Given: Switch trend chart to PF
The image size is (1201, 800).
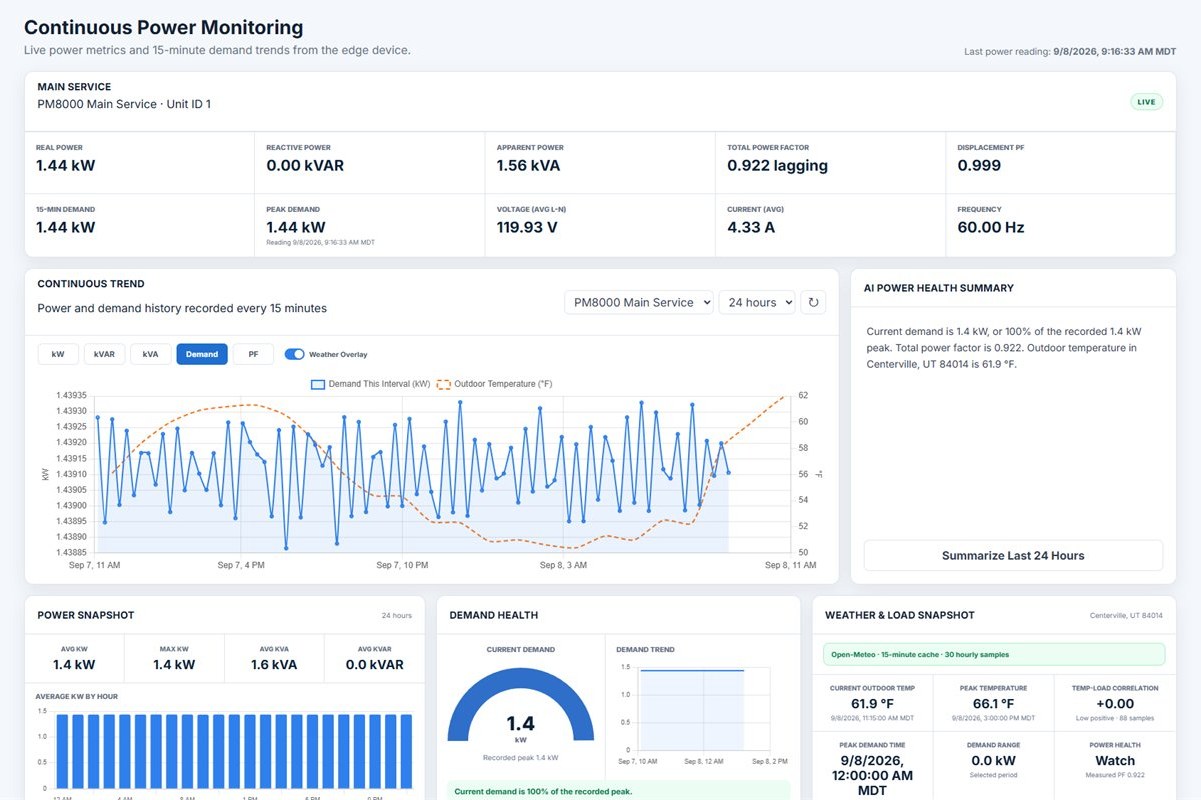Looking at the screenshot, I should (x=253, y=354).
